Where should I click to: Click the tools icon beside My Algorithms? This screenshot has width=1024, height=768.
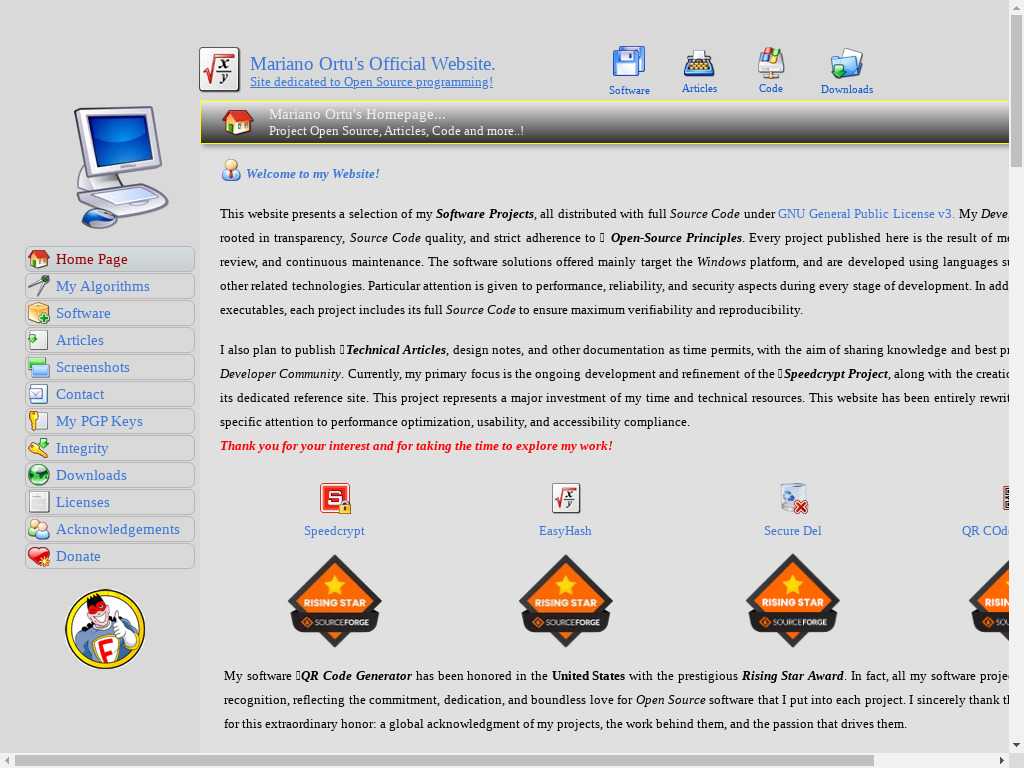tap(39, 286)
